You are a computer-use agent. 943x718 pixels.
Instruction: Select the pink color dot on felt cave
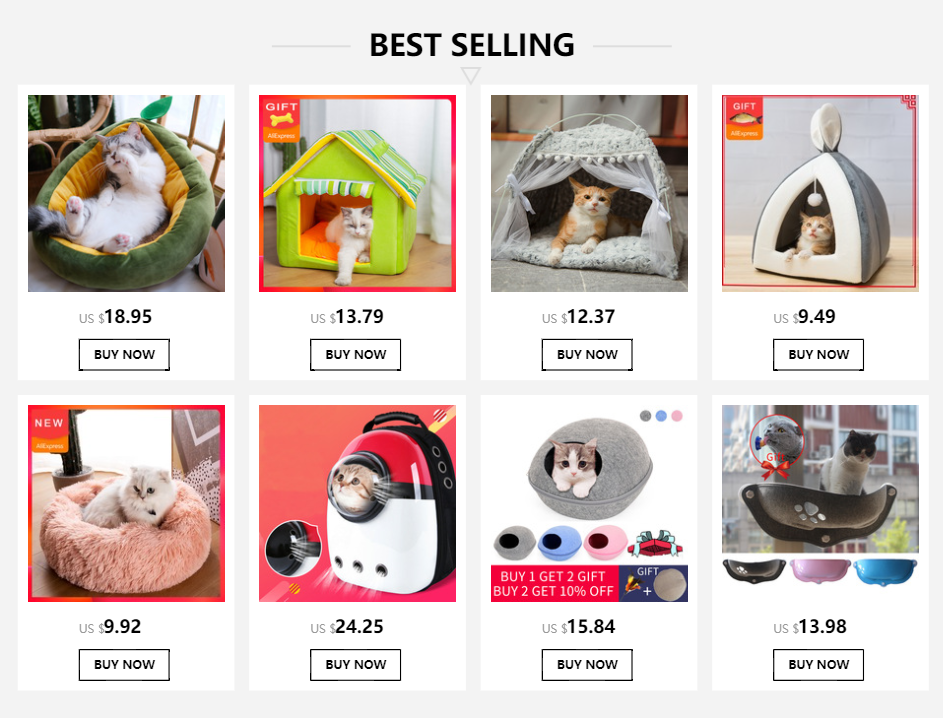(x=677, y=416)
